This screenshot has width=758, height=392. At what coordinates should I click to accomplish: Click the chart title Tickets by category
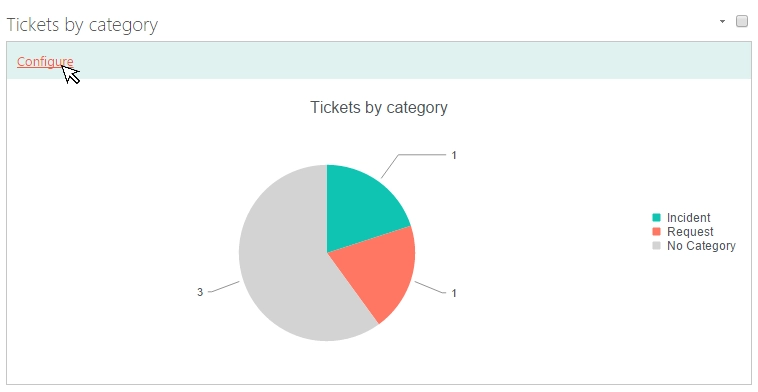pos(379,107)
